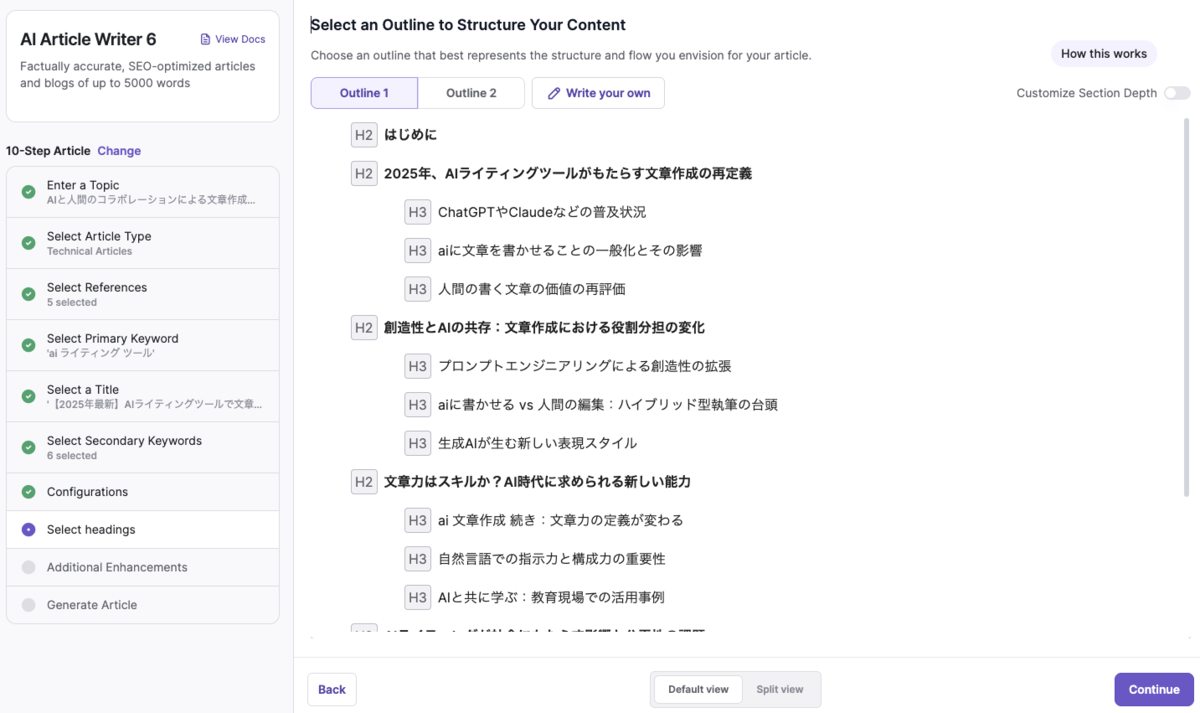
Task: Enable the Customize Section Depth toggle
Action: click(1177, 93)
